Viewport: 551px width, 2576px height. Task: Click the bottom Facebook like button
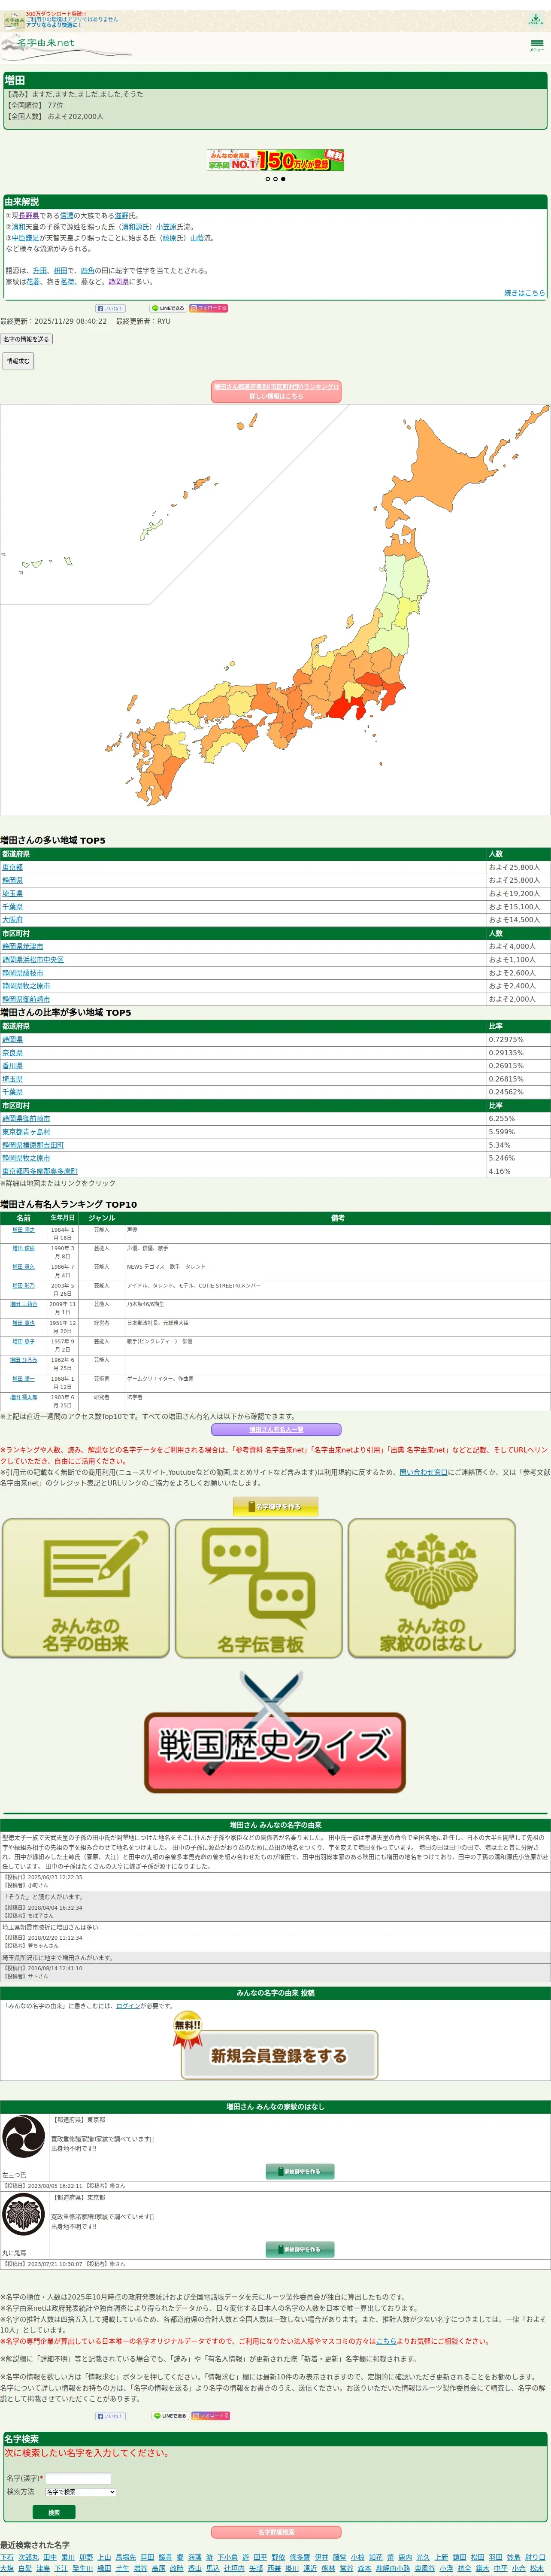(x=110, y=2416)
